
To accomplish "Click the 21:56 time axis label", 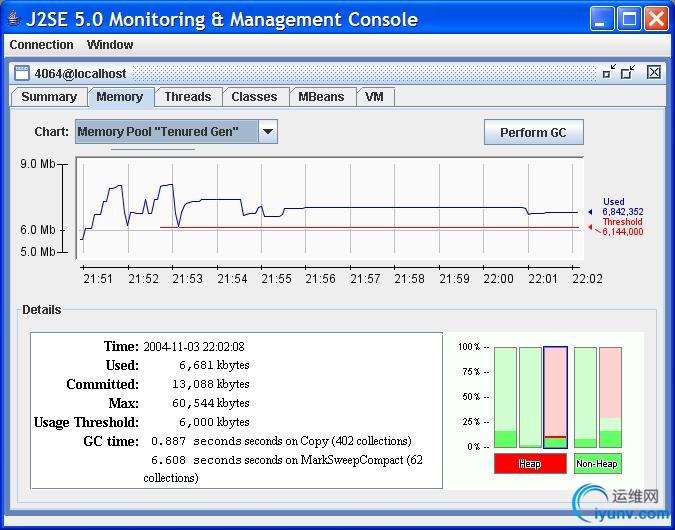I will click(320, 279).
